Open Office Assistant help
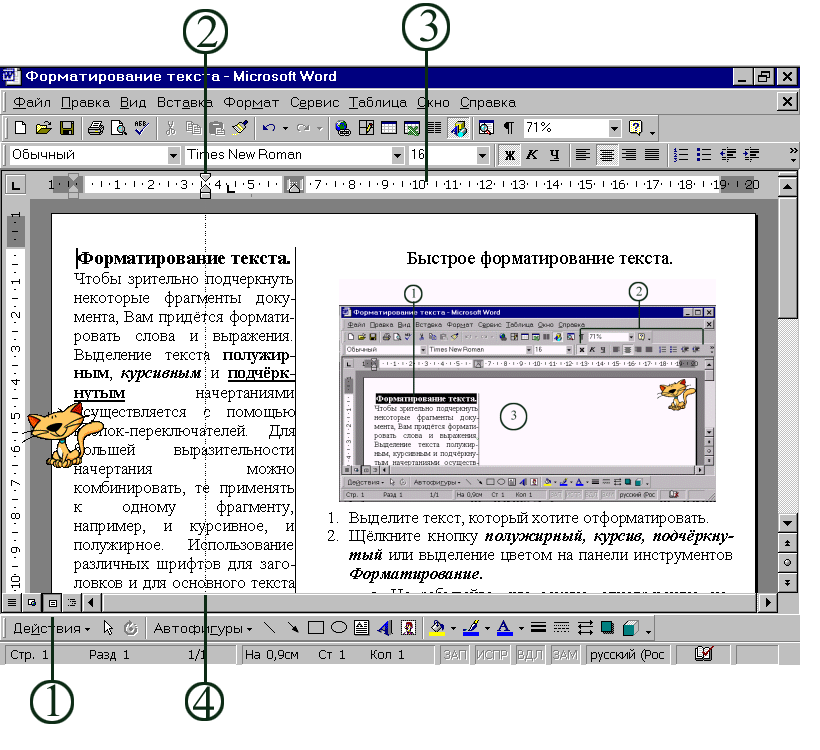Screen dimensions: 820x750 635,128
